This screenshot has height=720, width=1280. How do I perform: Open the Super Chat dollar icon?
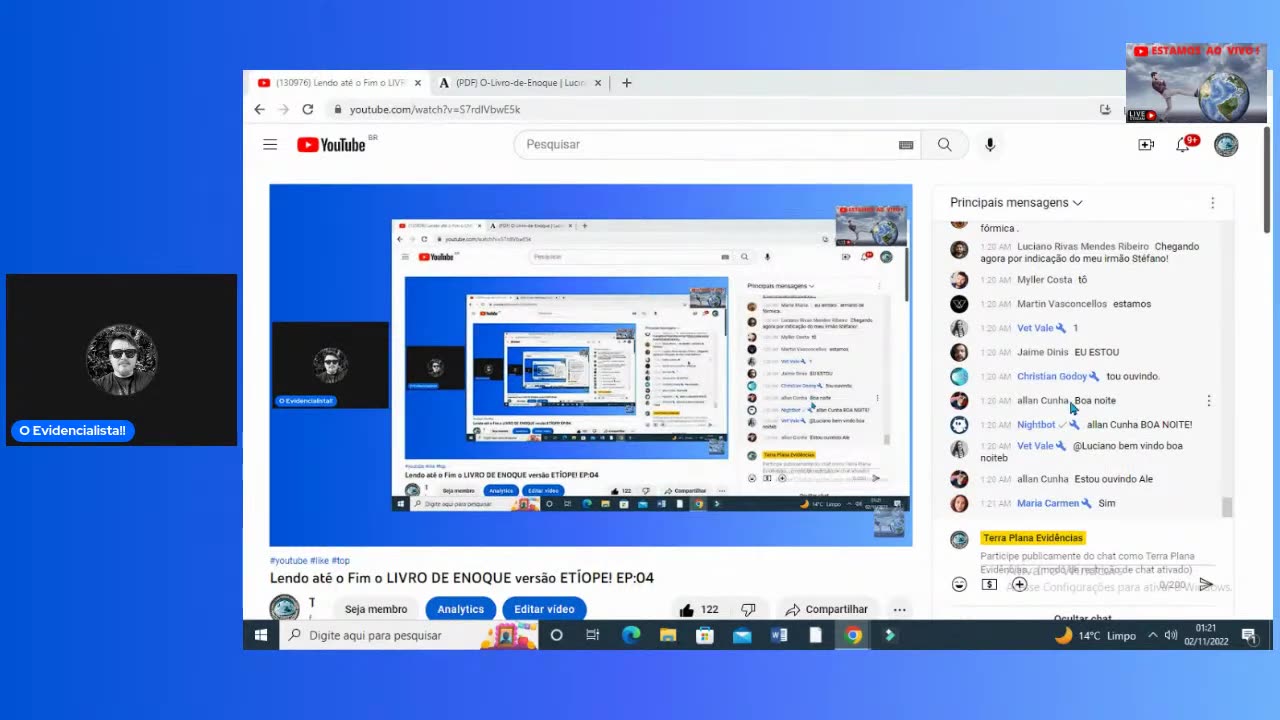point(989,585)
